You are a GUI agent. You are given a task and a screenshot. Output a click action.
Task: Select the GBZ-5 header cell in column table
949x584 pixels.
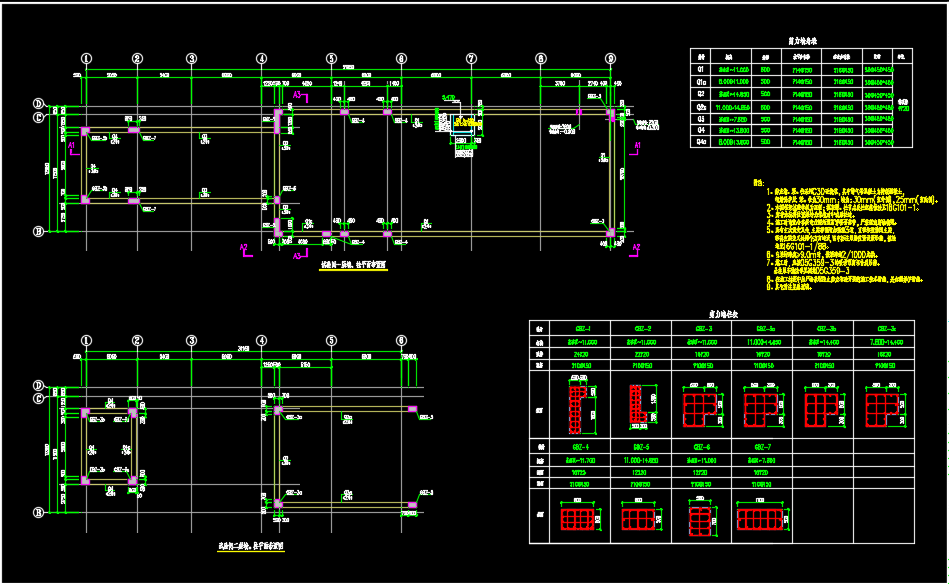642,447
